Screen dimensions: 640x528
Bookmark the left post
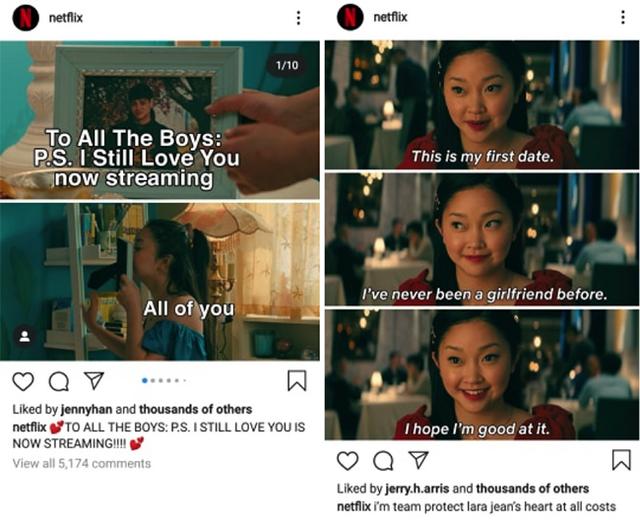tap(297, 380)
